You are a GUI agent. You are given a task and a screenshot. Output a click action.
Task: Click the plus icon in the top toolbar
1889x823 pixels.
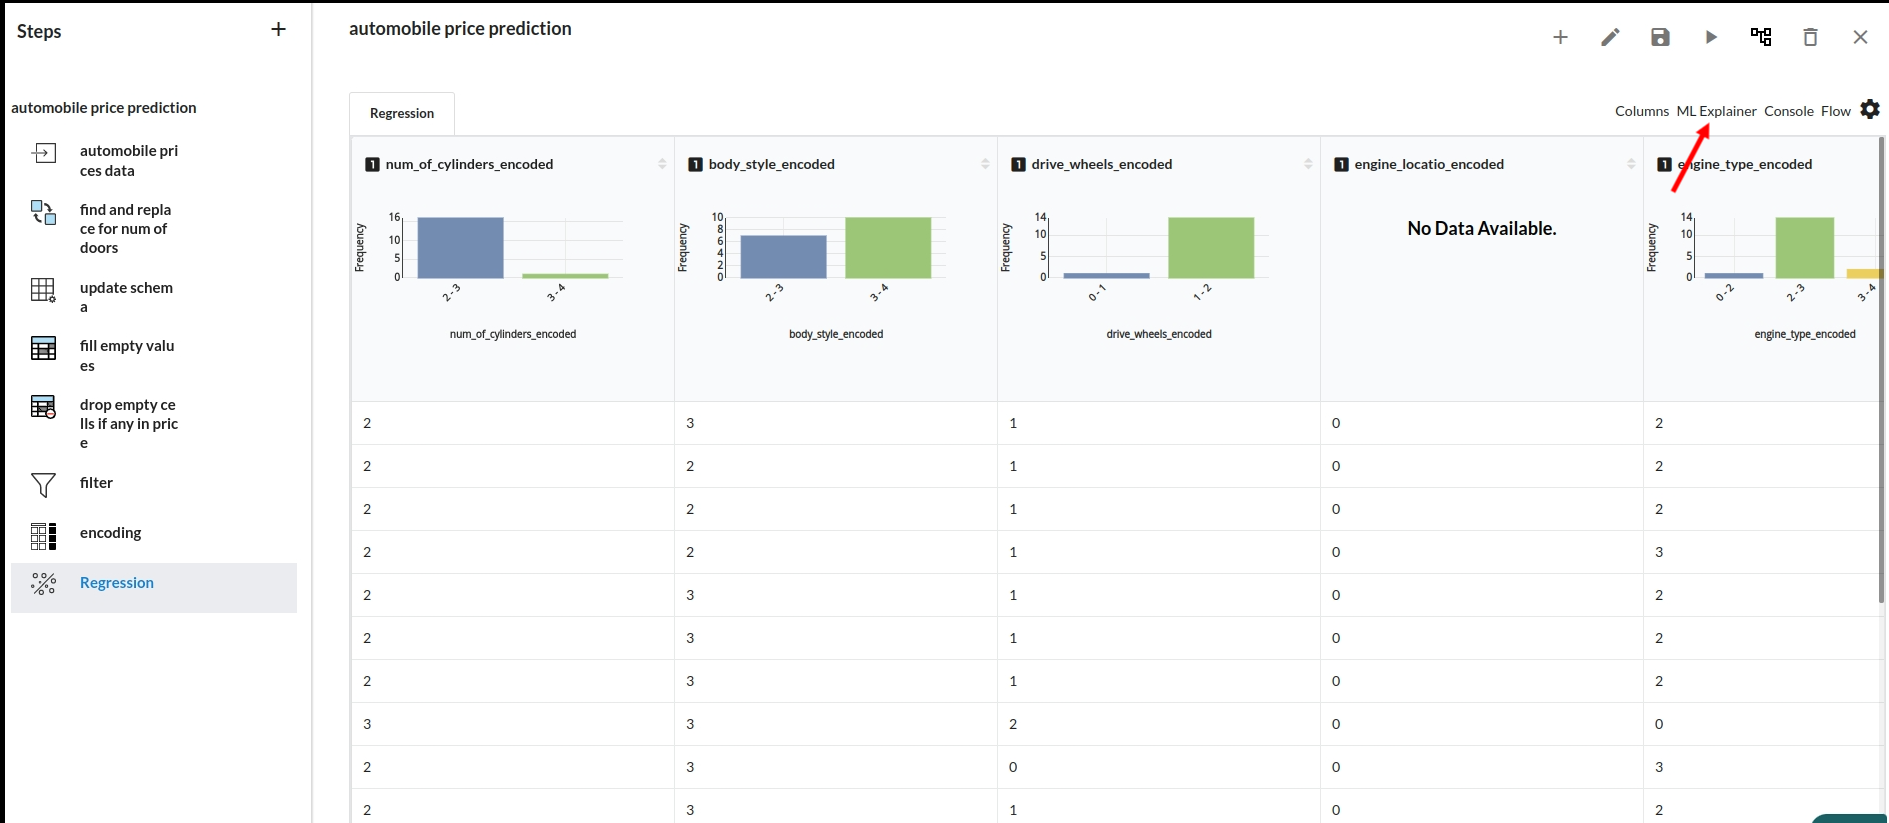[x=1560, y=37]
